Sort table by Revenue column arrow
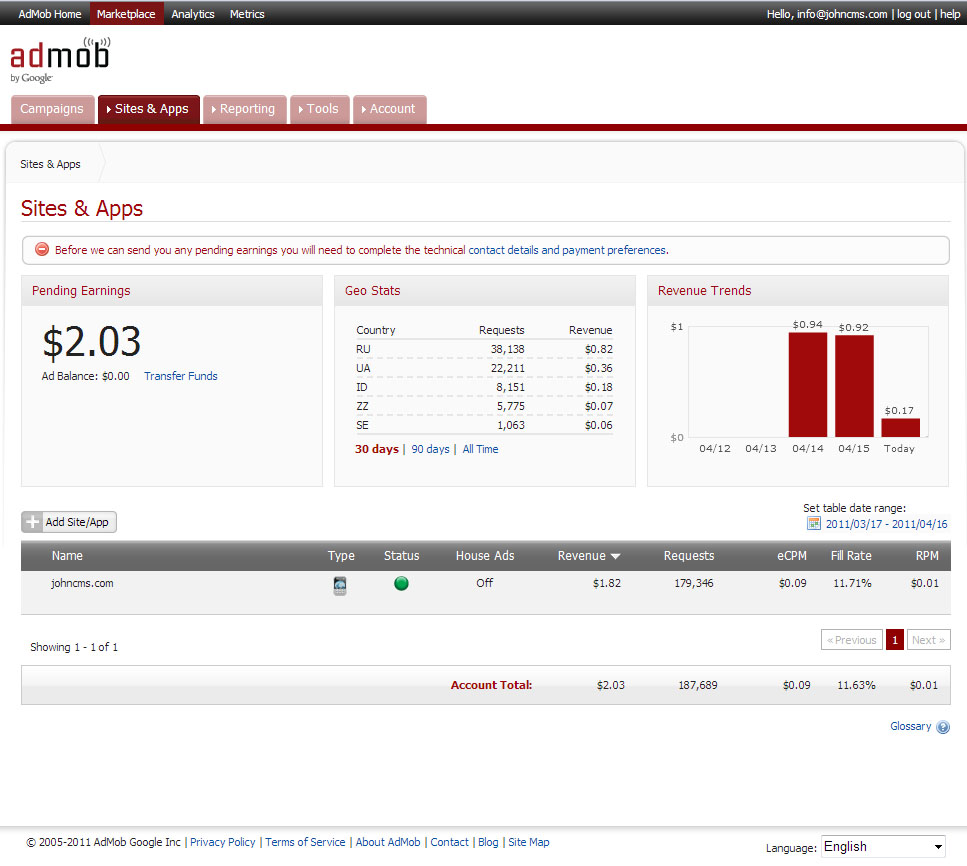This screenshot has height=866, width=967. click(x=615, y=557)
